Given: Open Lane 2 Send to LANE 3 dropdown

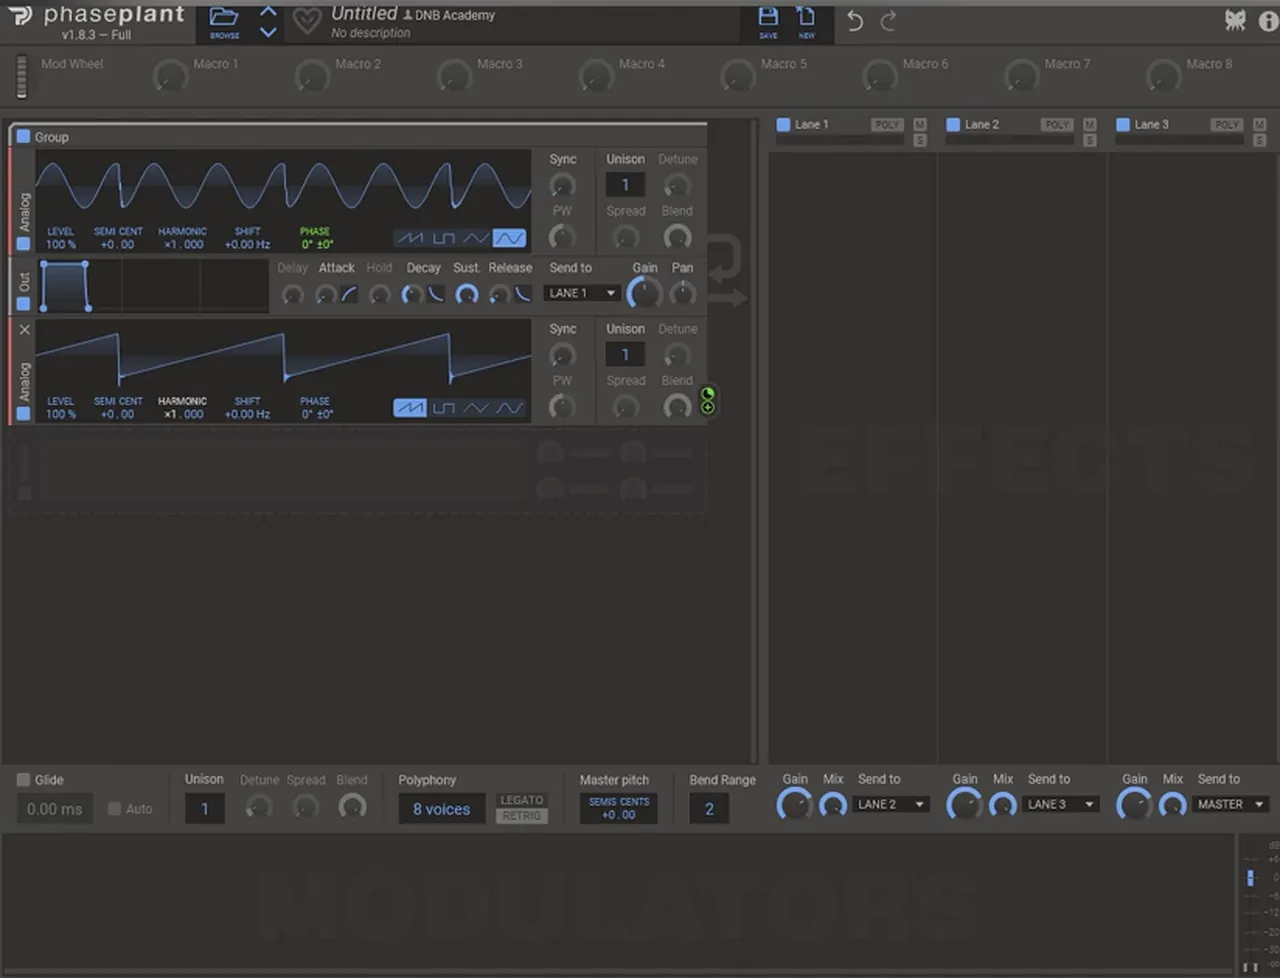Looking at the screenshot, I should 1061,804.
